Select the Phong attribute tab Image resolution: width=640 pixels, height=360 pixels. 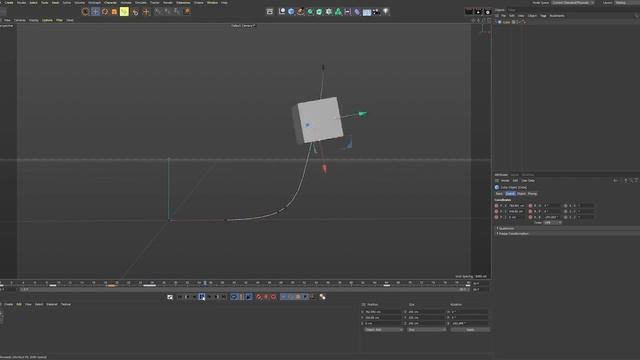point(532,193)
